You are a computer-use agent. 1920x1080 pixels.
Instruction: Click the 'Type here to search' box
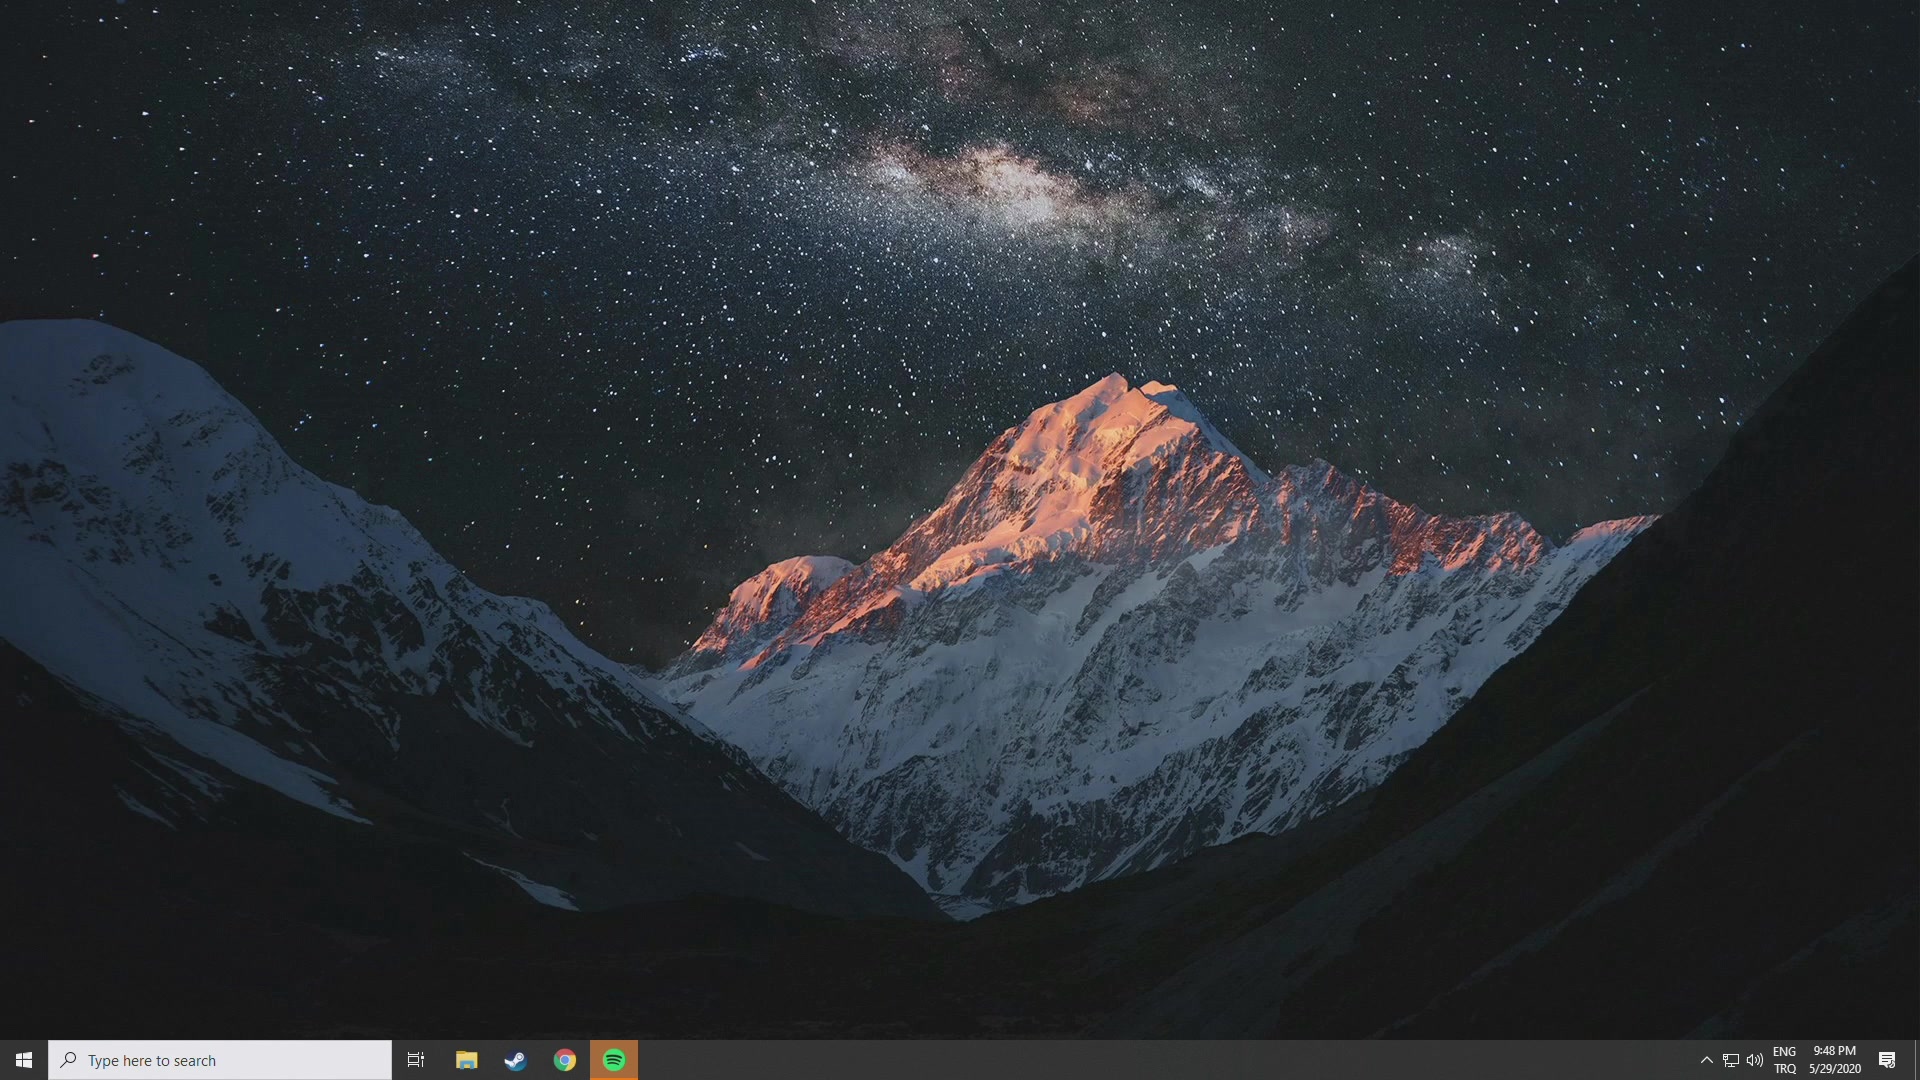click(x=220, y=1060)
